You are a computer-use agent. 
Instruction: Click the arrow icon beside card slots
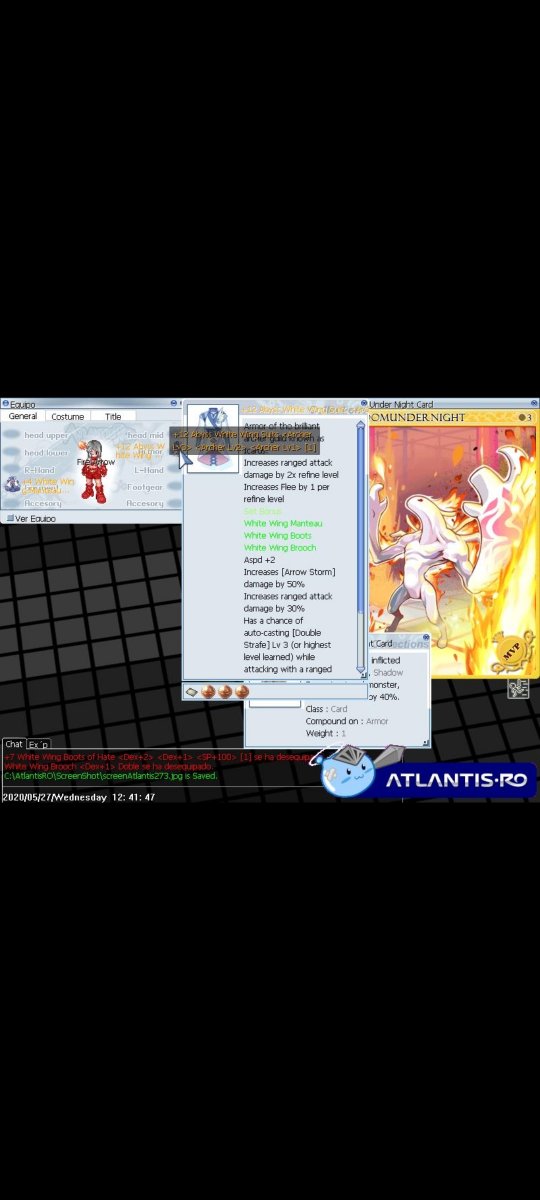pyautogui.click(x=192, y=691)
